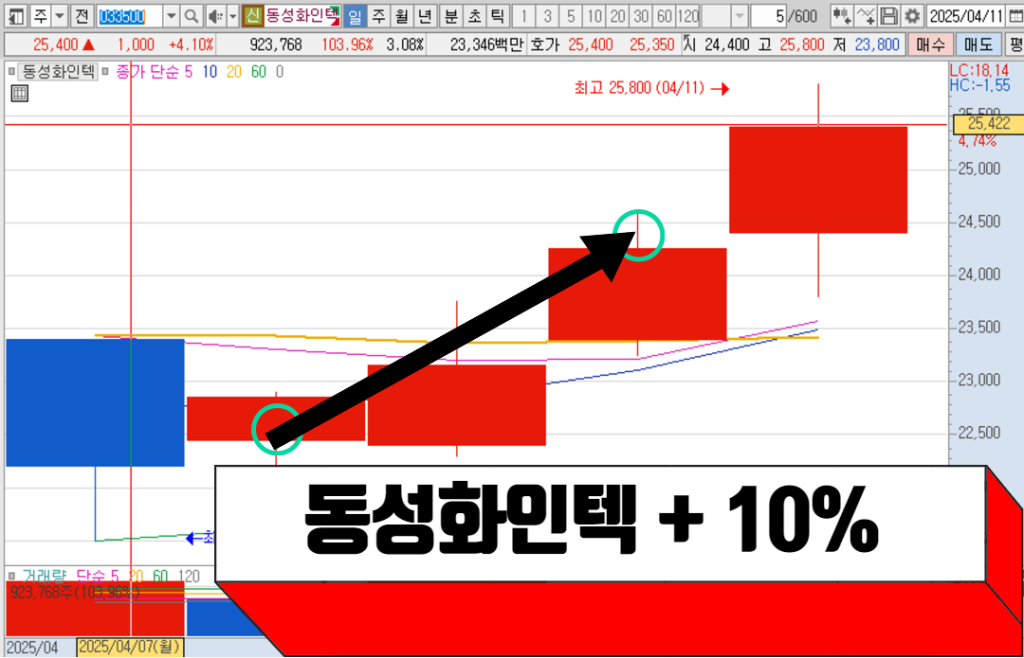Click the 호가 bid price 25,350
Screen dimensions: 1024x658
[x=652, y=45]
